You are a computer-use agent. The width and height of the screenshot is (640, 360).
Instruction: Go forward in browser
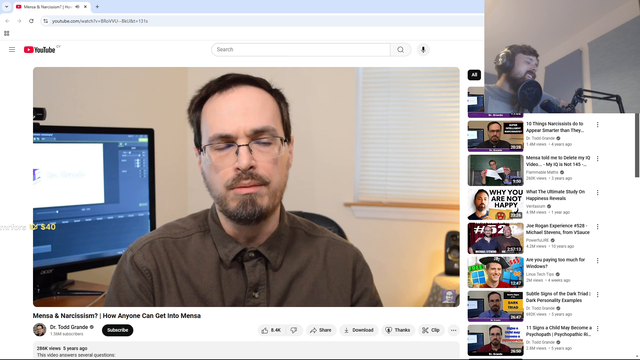pos(19,21)
